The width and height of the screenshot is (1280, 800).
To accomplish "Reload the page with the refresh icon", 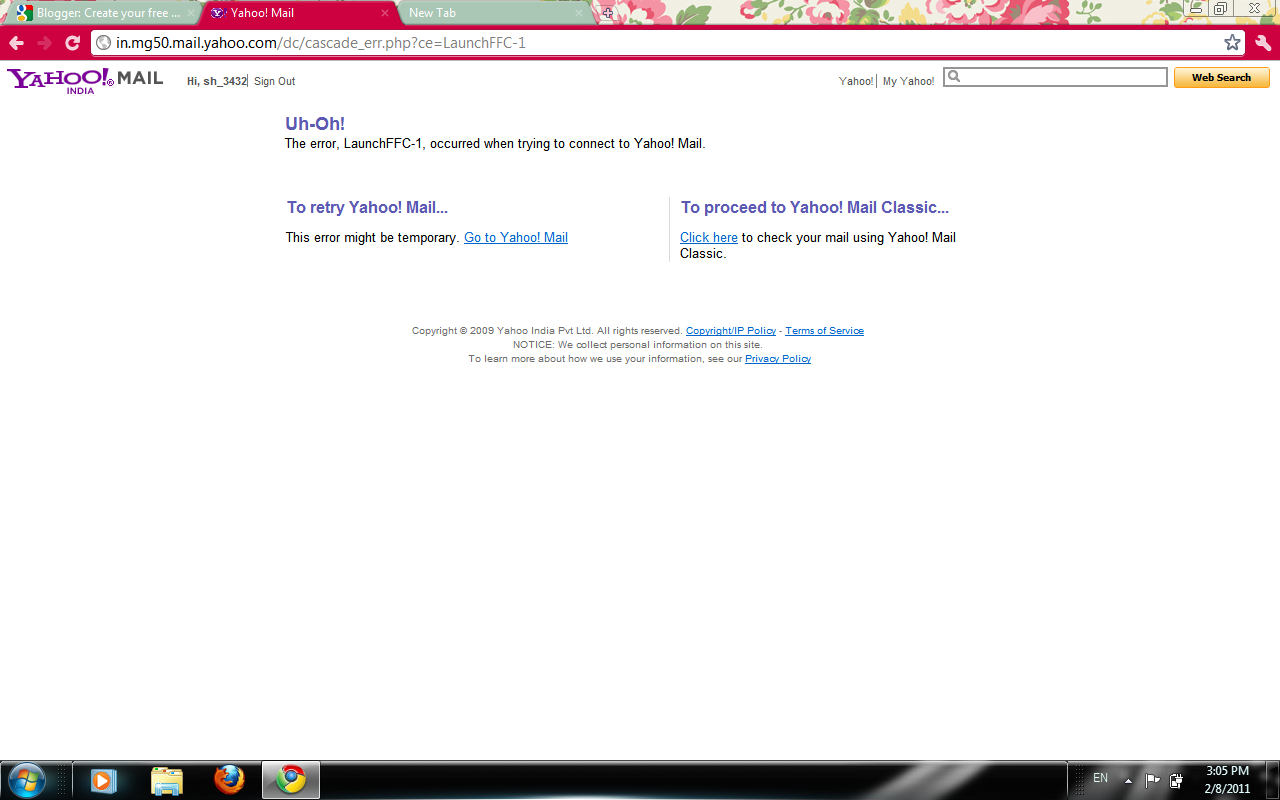I will [x=72, y=43].
